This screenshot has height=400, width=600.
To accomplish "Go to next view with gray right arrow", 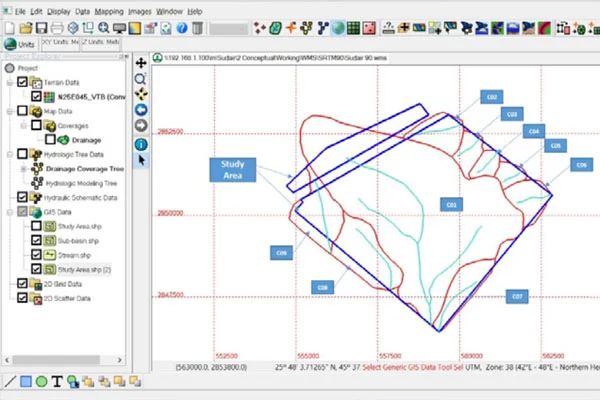I will point(141,126).
